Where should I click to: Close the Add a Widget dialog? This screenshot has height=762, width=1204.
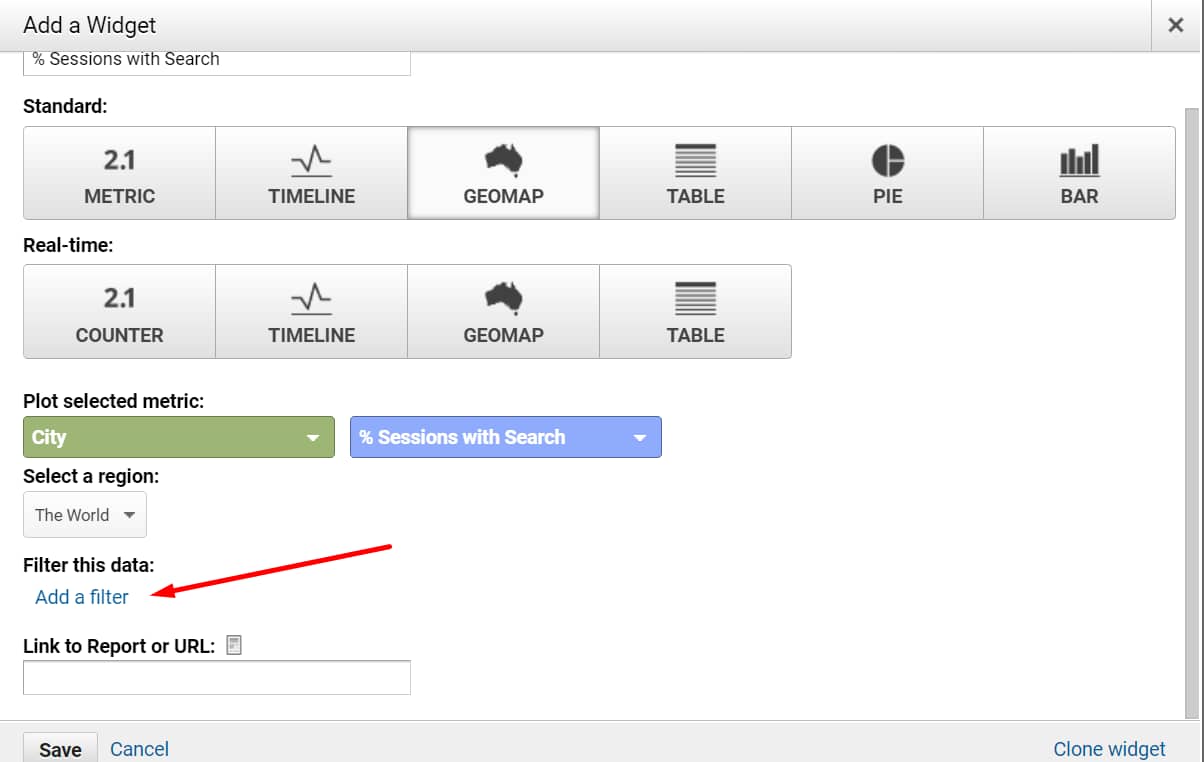[1176, 26]
